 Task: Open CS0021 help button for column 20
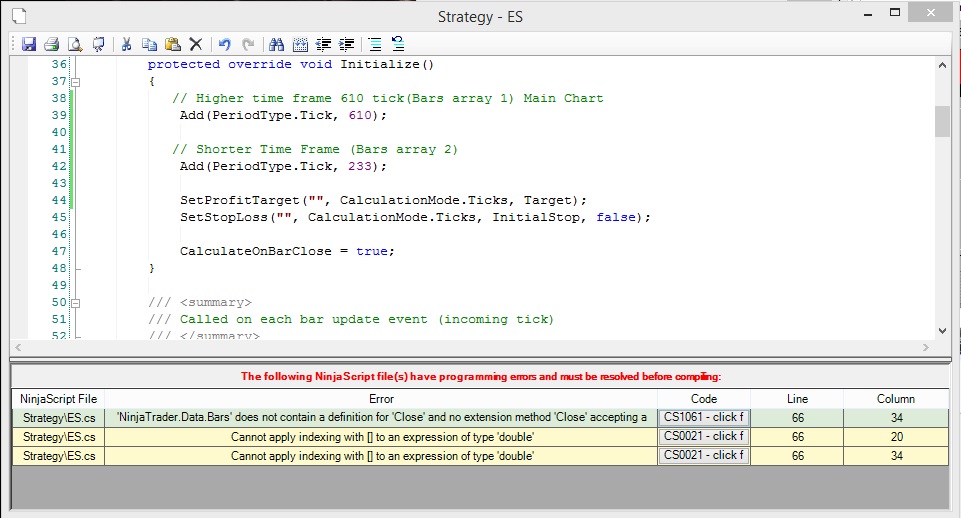[x=704, y=436]
